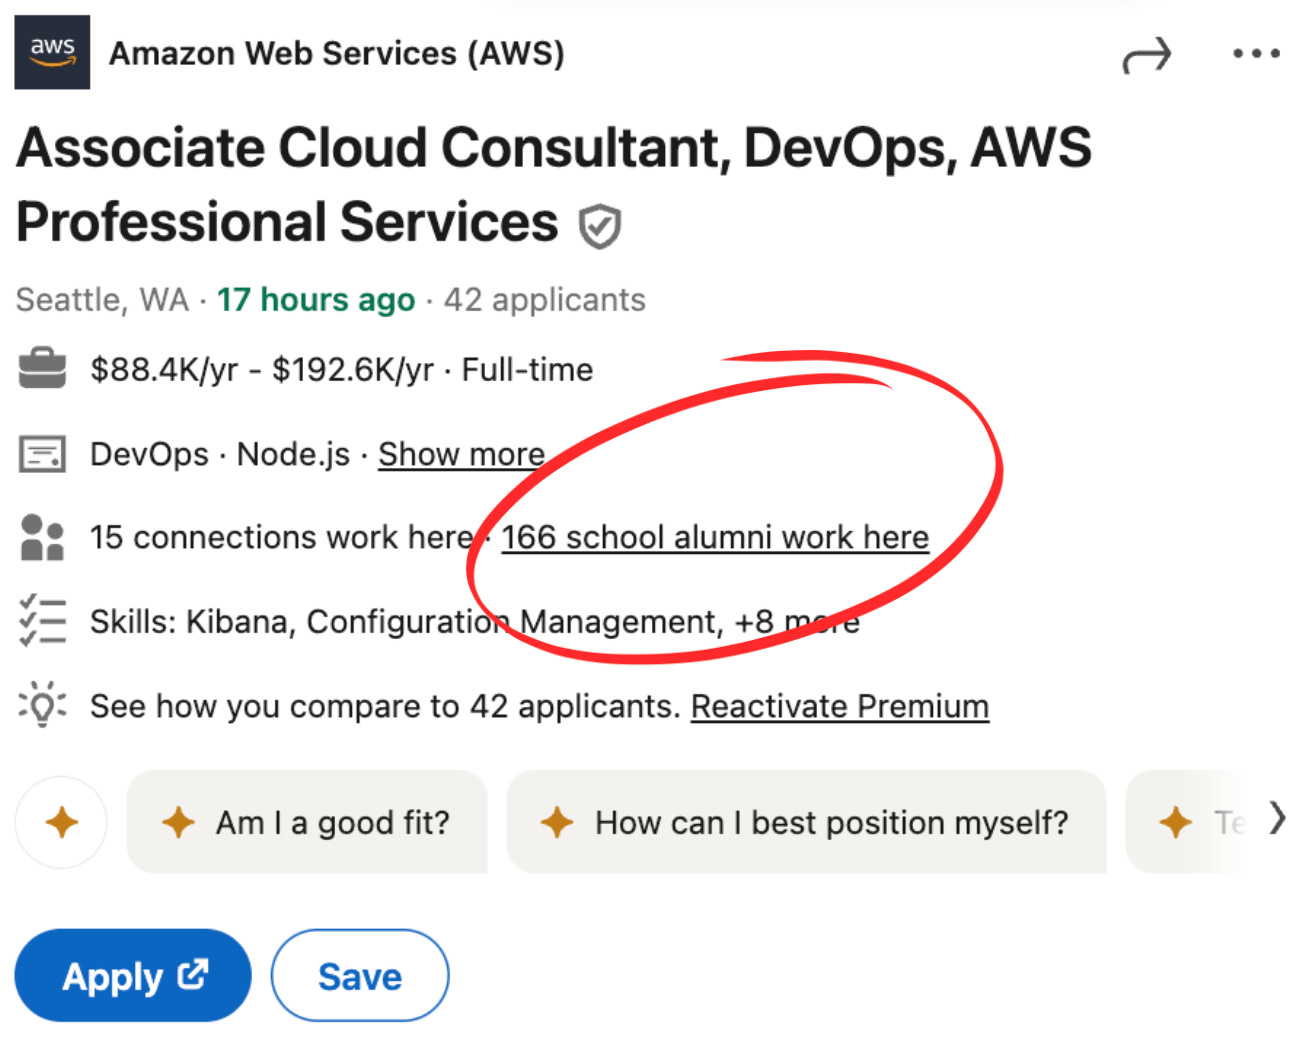
Task: Open 166 school alumni work here link
Action: (715, 537)
